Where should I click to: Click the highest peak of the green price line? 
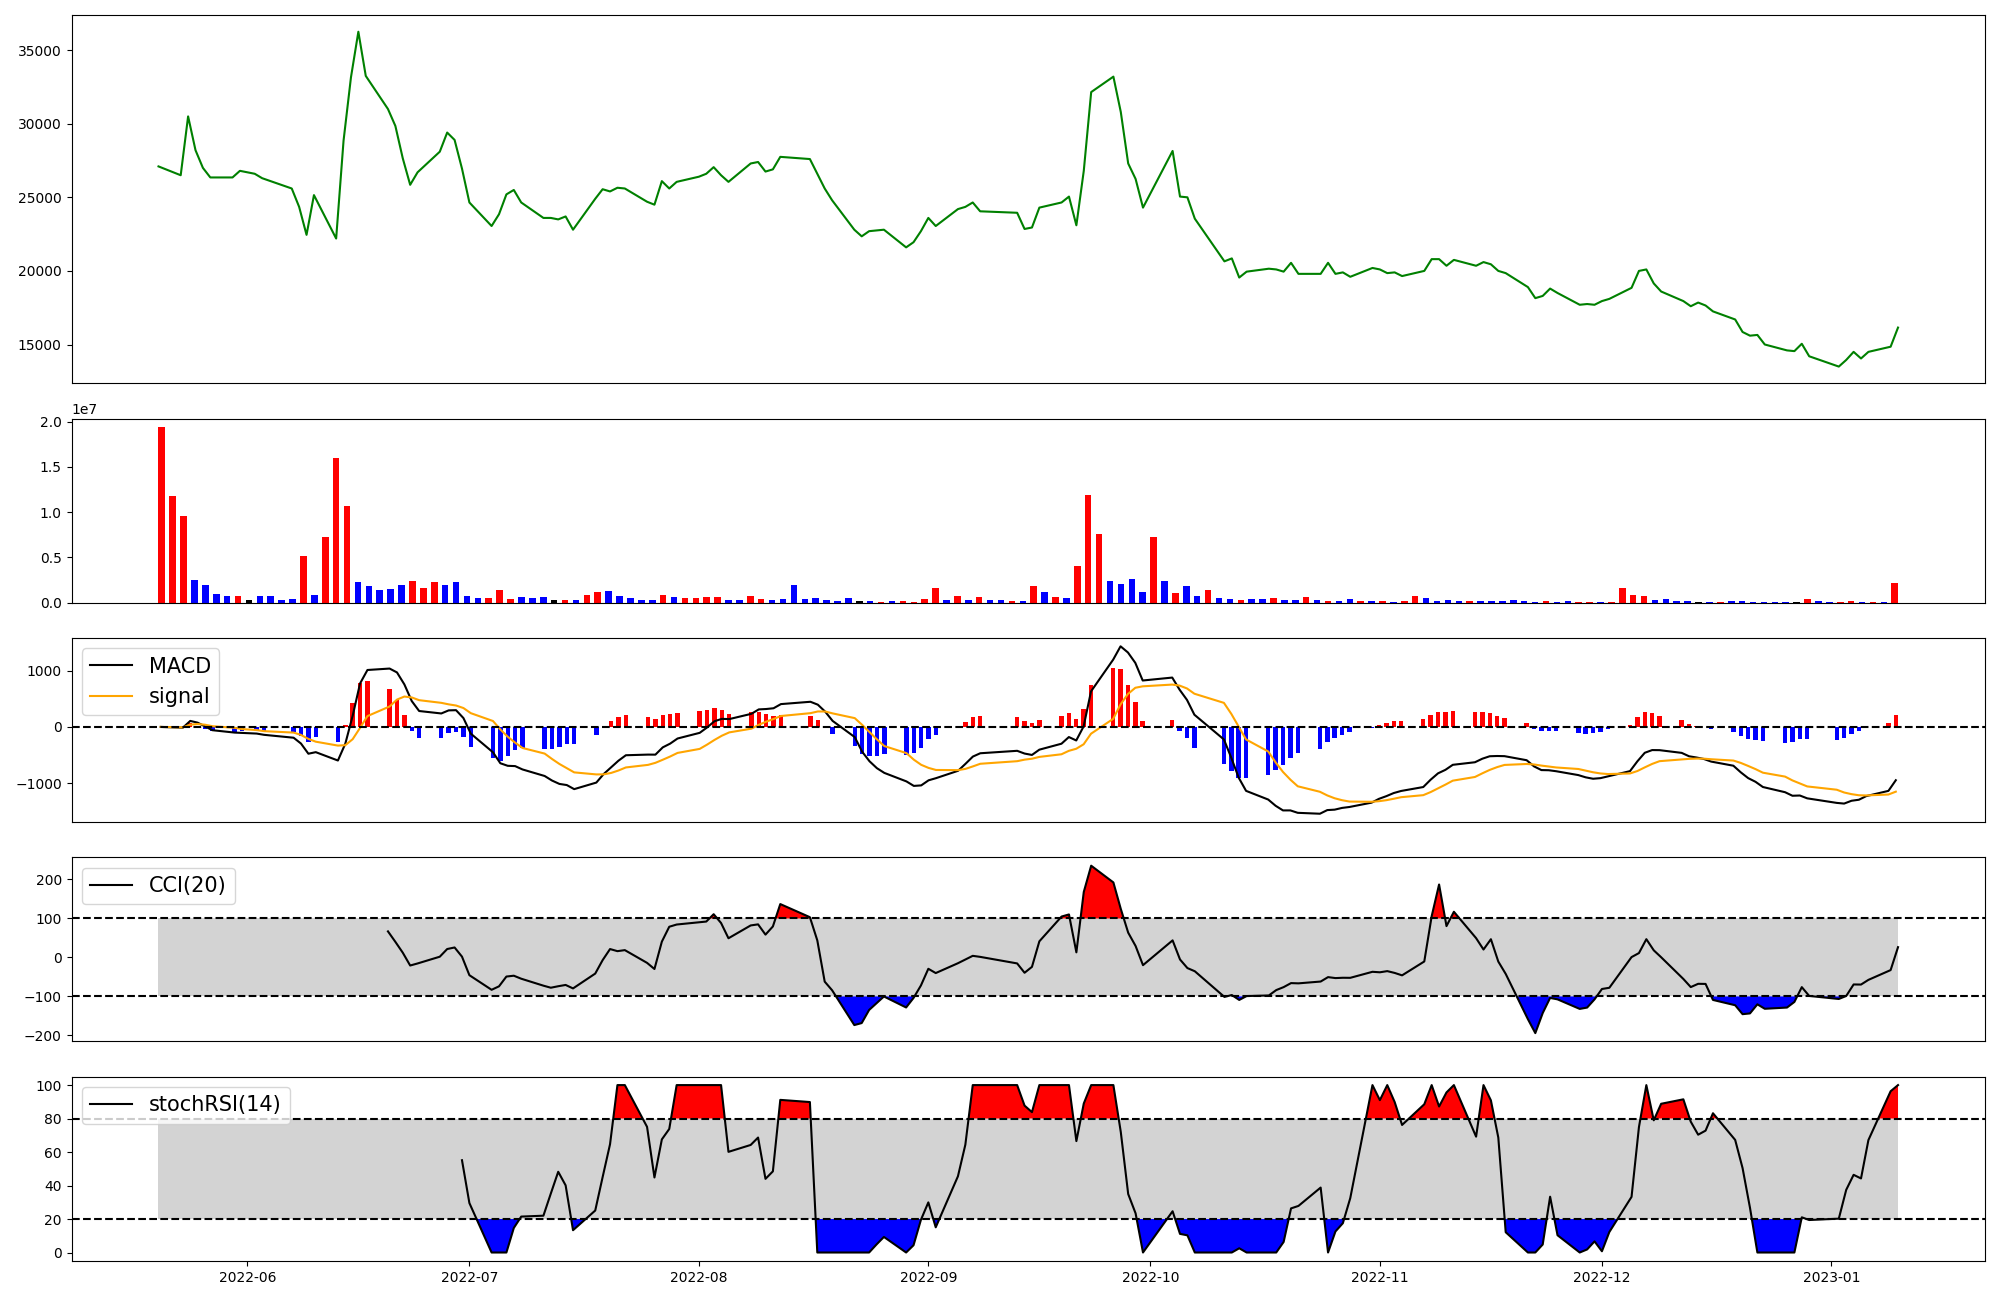tap(358, 33)
